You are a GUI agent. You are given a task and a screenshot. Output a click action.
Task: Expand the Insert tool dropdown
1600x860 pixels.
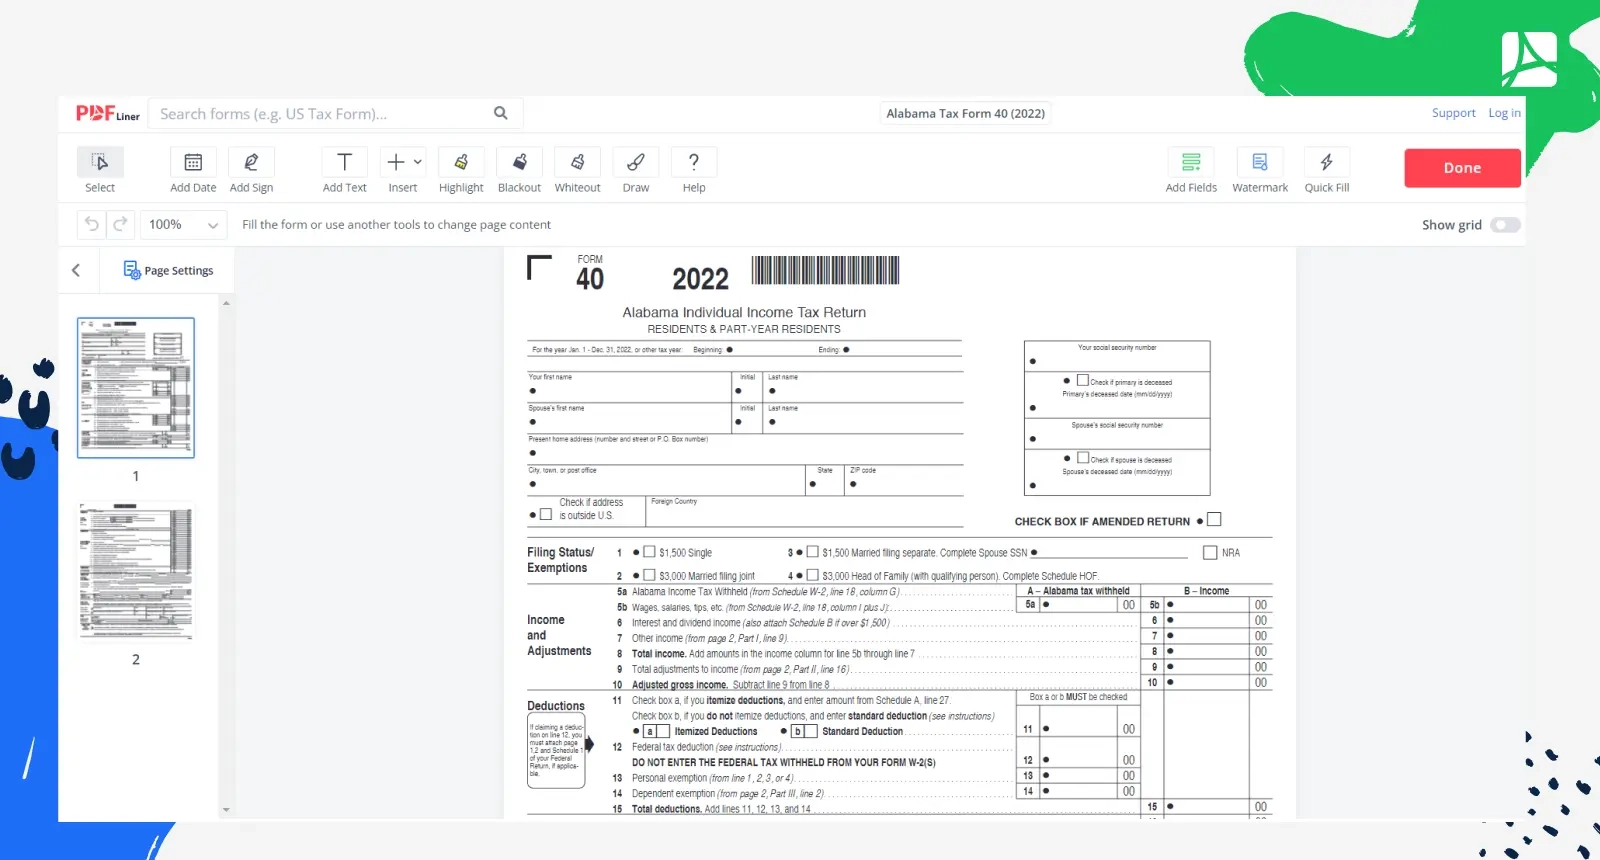417,162
